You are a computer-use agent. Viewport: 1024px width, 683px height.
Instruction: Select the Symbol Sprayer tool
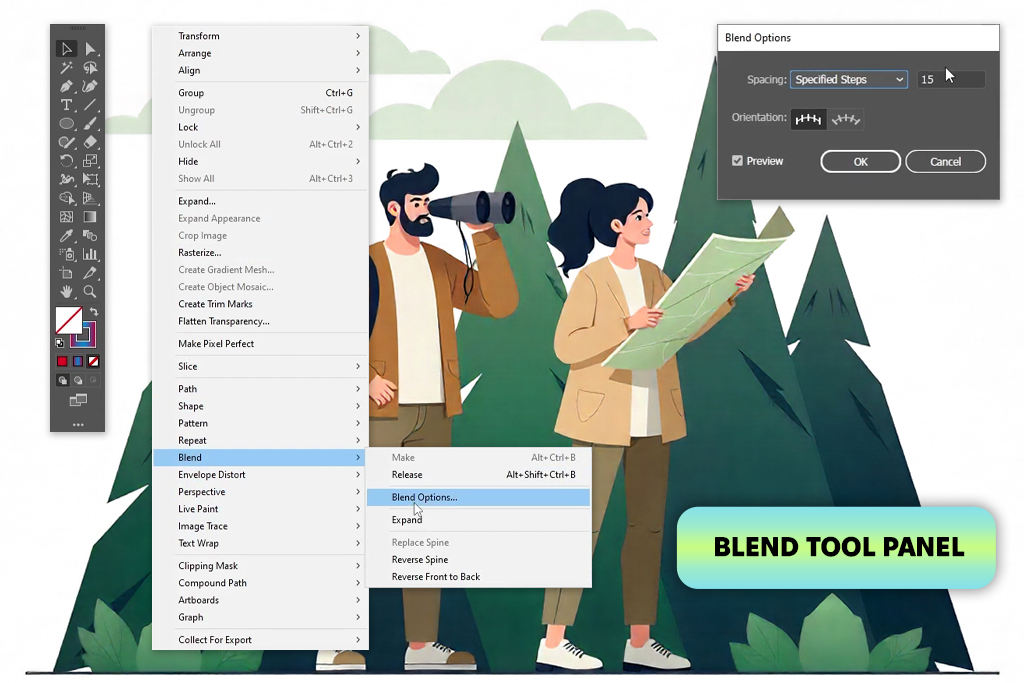66,254
